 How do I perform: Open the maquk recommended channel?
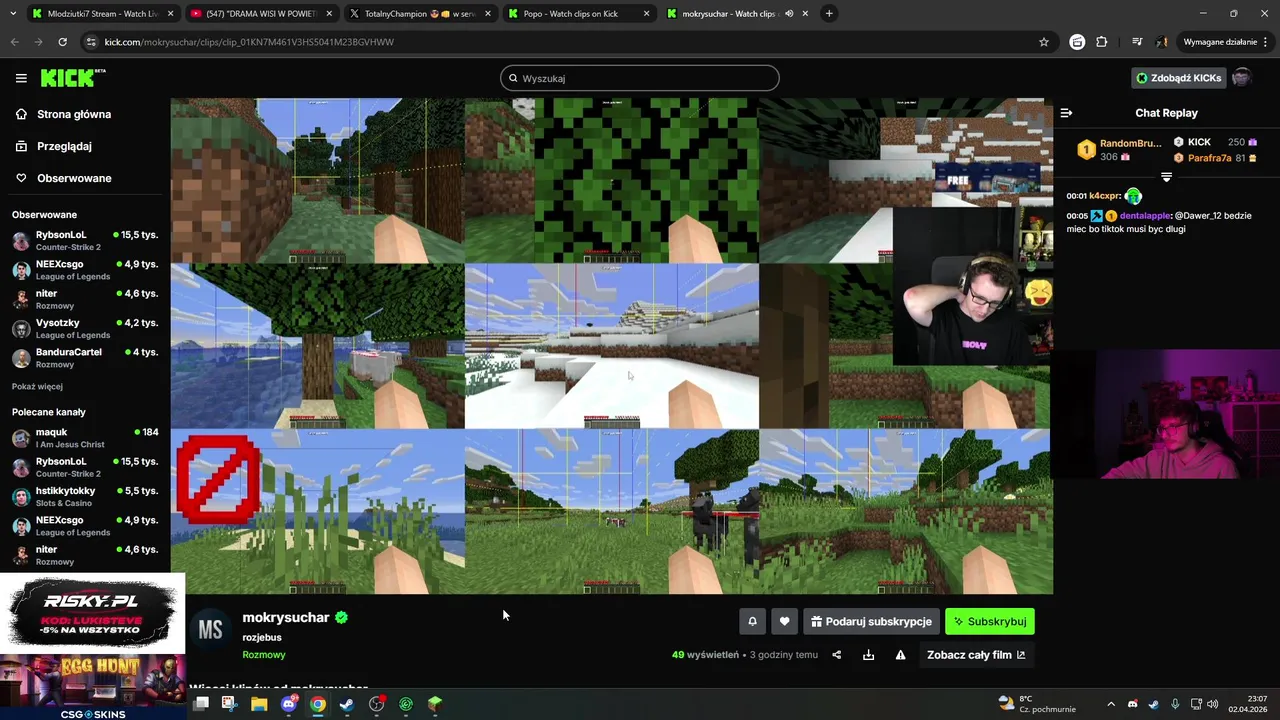85,438
